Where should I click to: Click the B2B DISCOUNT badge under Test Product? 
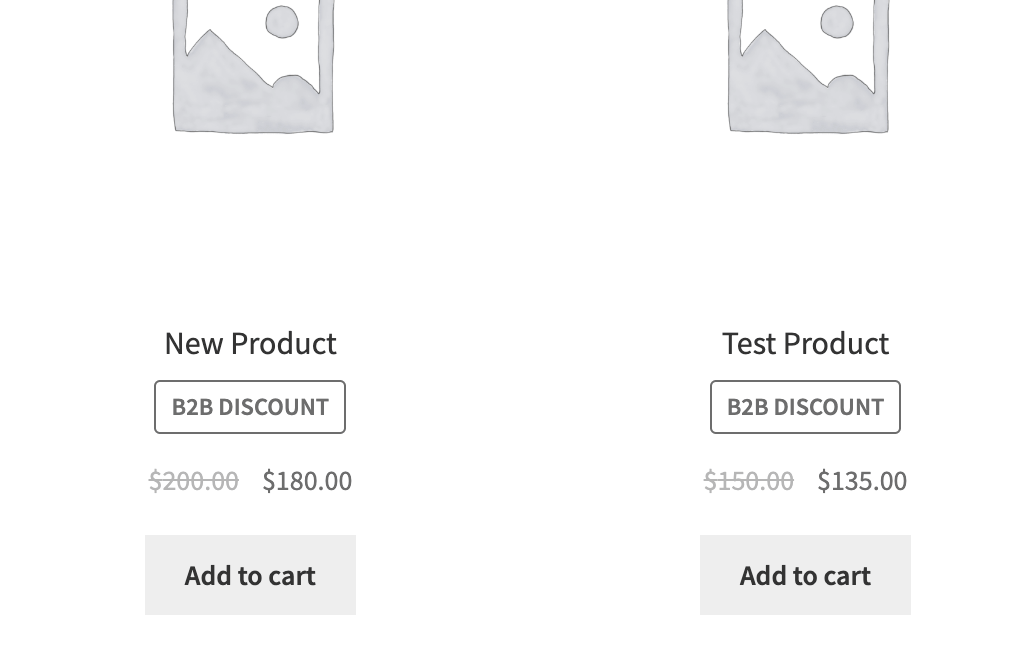[x=805, y=407]
